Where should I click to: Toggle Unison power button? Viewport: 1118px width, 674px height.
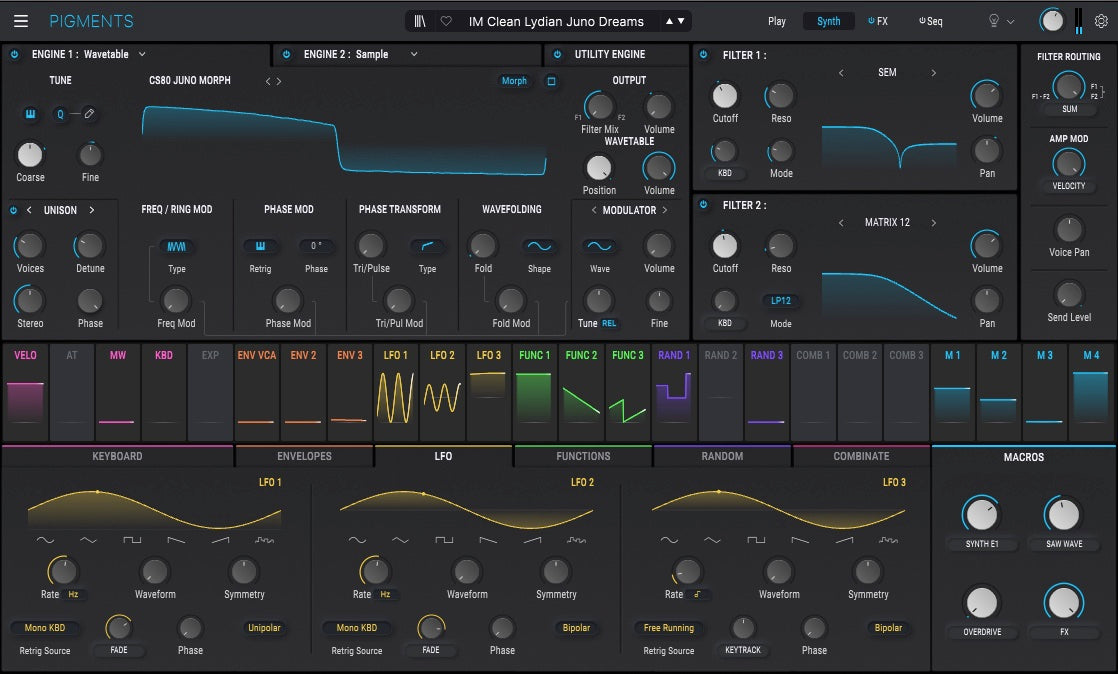pos(13,210)
